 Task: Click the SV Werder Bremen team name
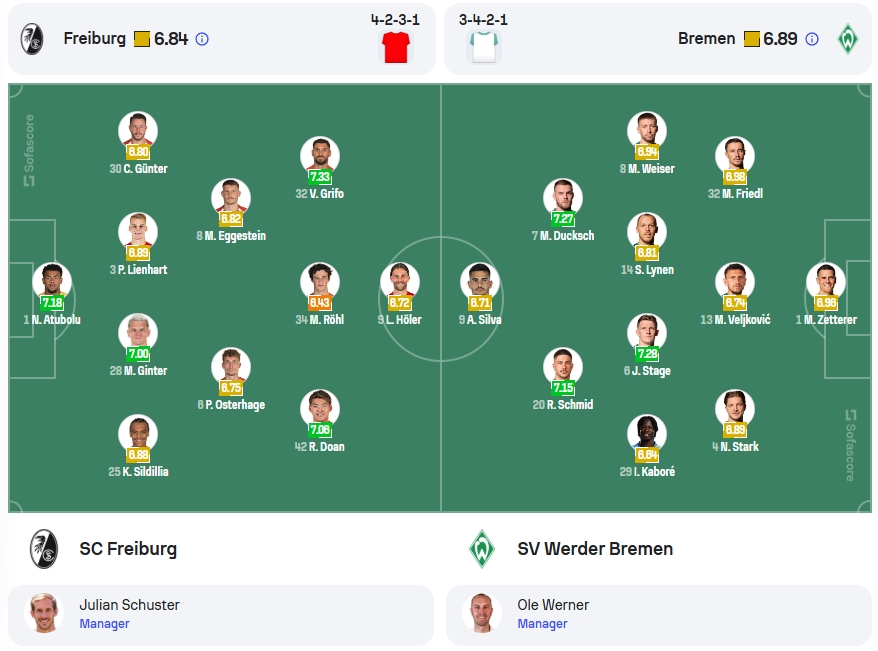595,549
